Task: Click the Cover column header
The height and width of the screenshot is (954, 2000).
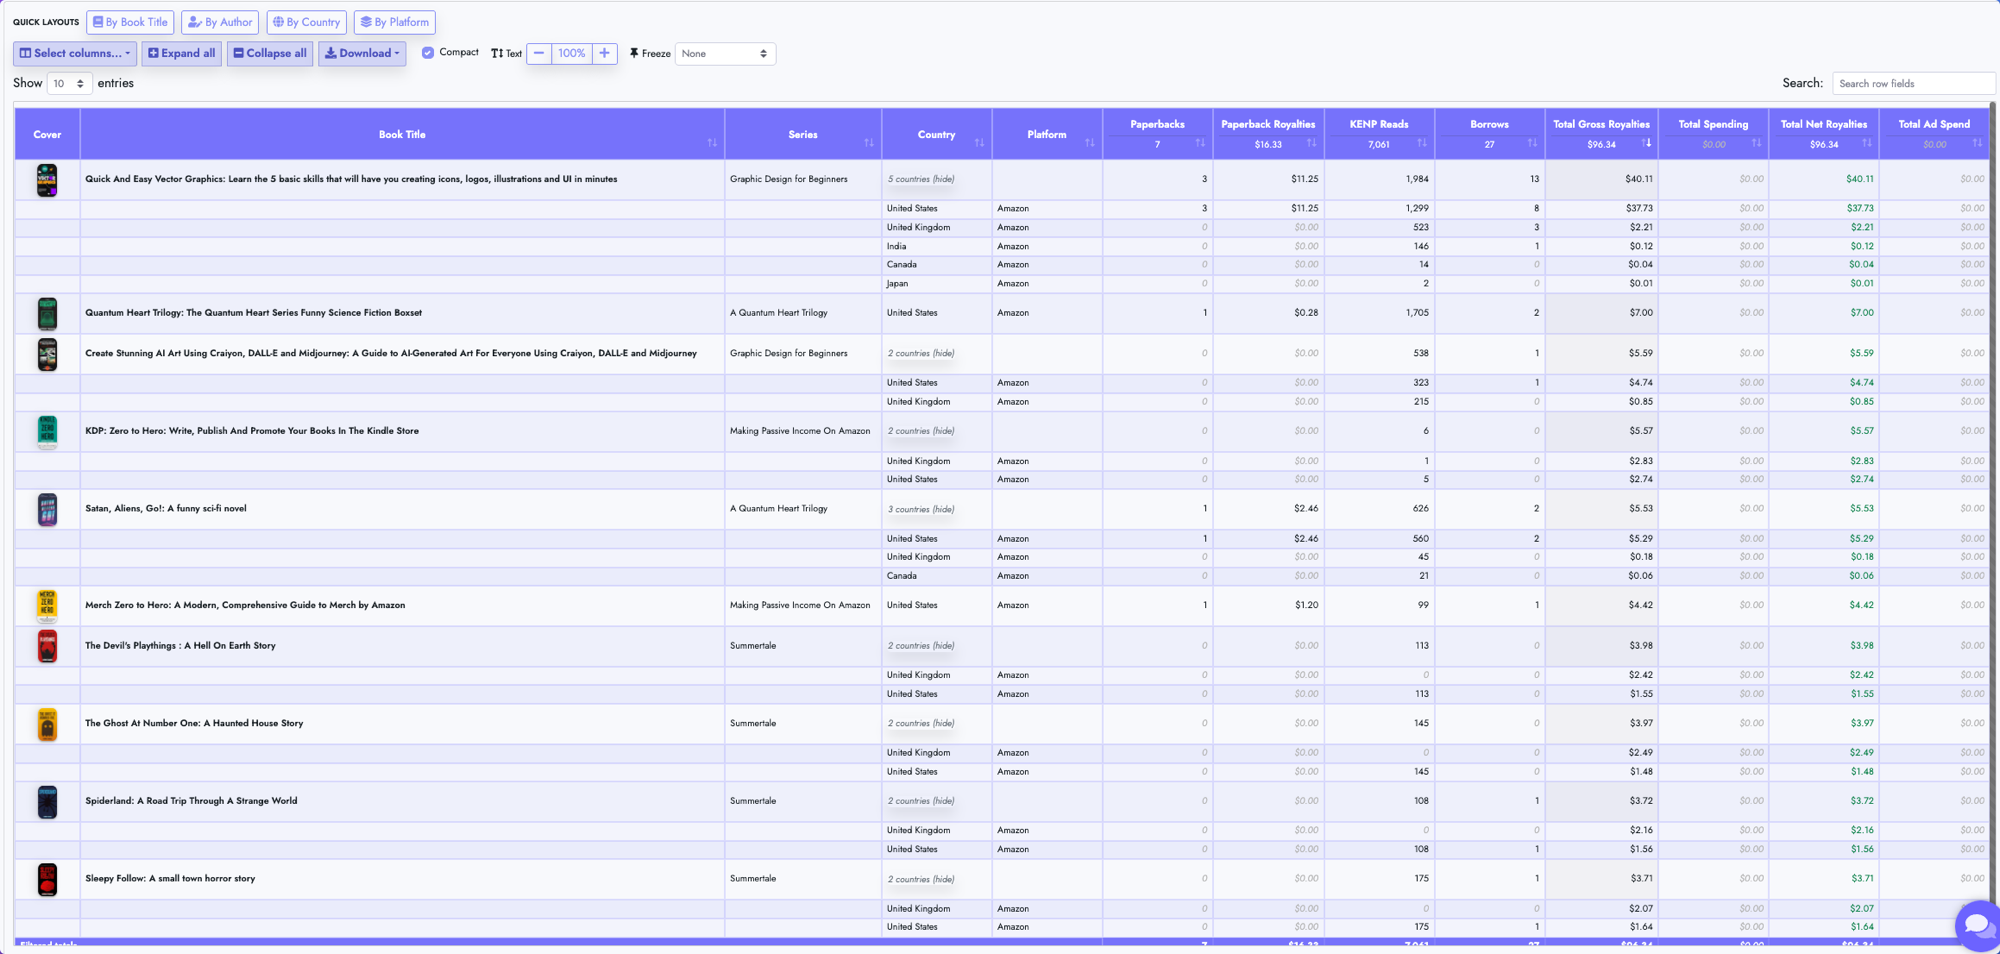Action: coord(47,134)
